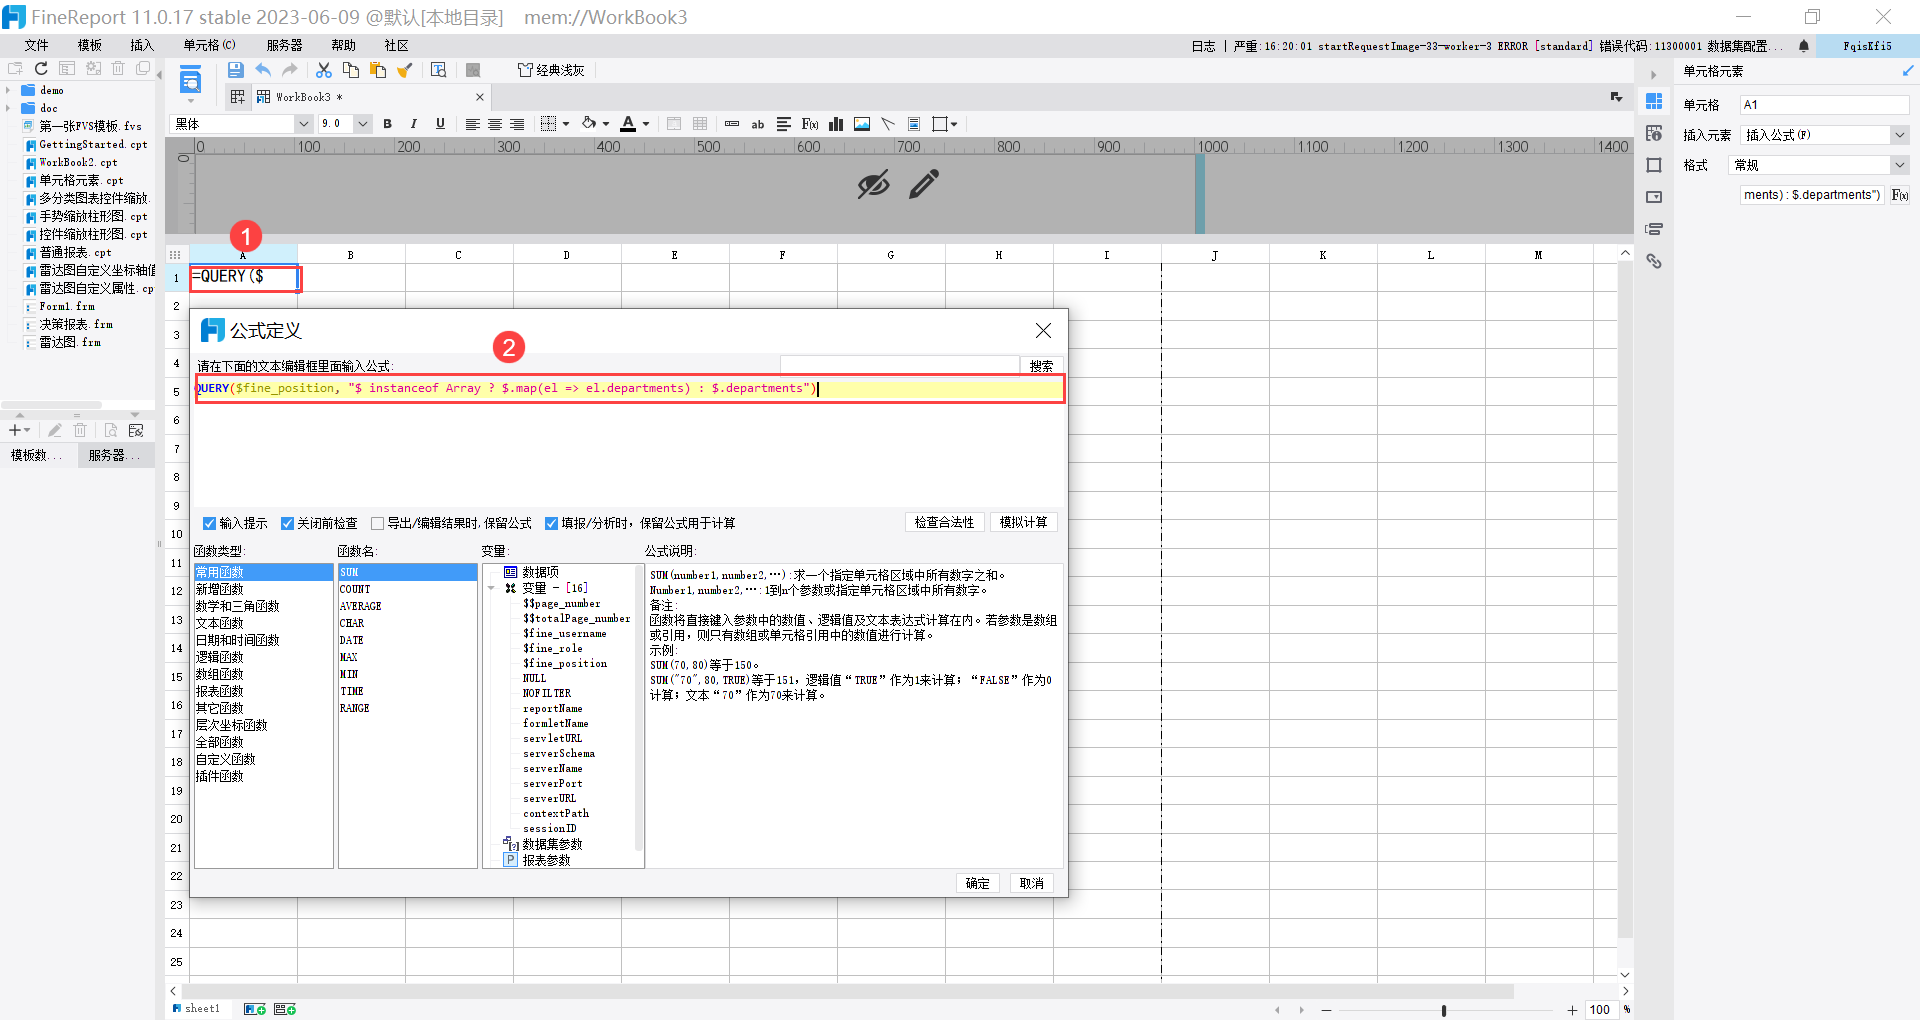Click the Insert Image icon in toolbar
Screen dimensions: 1920x1020
pyautogui.click(x=862, y=124)
